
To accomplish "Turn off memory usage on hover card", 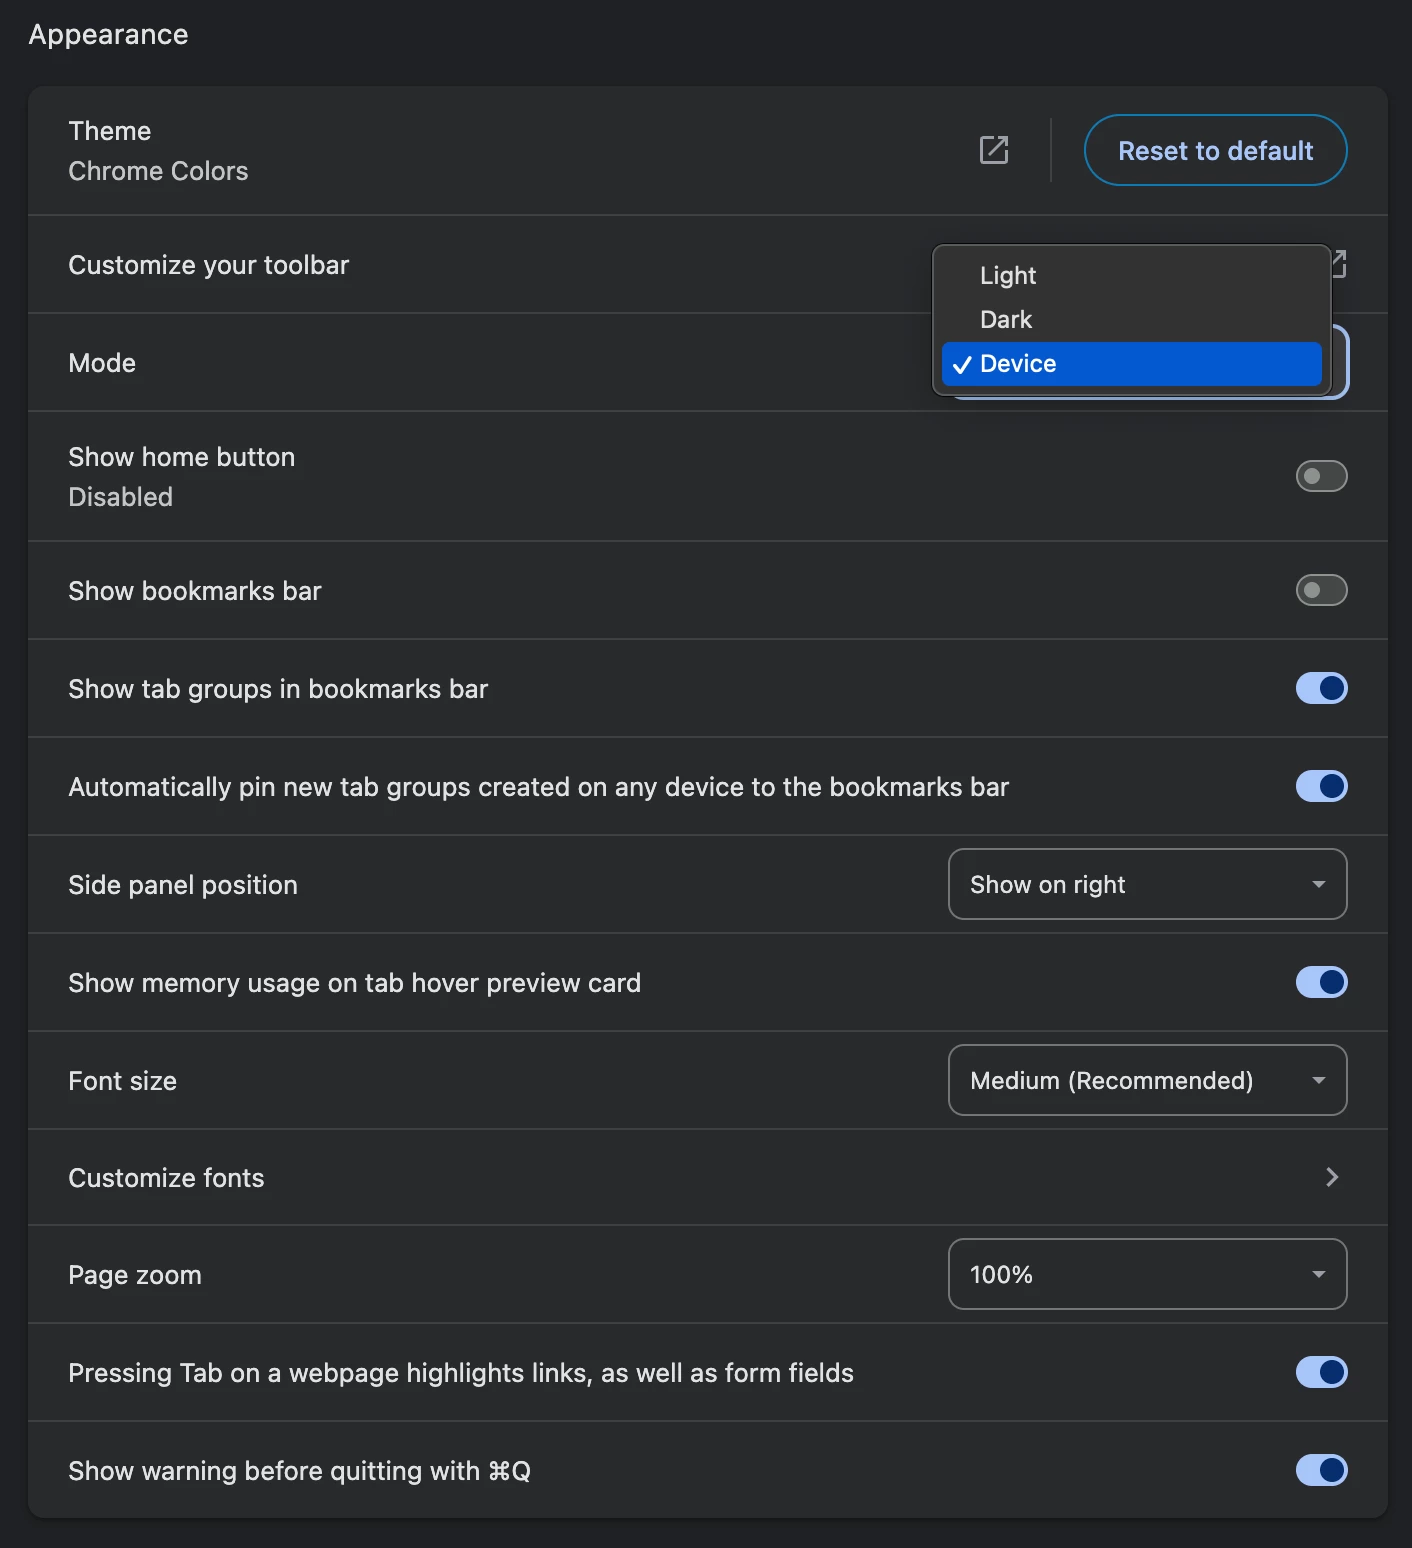I will click(1321, 982).
